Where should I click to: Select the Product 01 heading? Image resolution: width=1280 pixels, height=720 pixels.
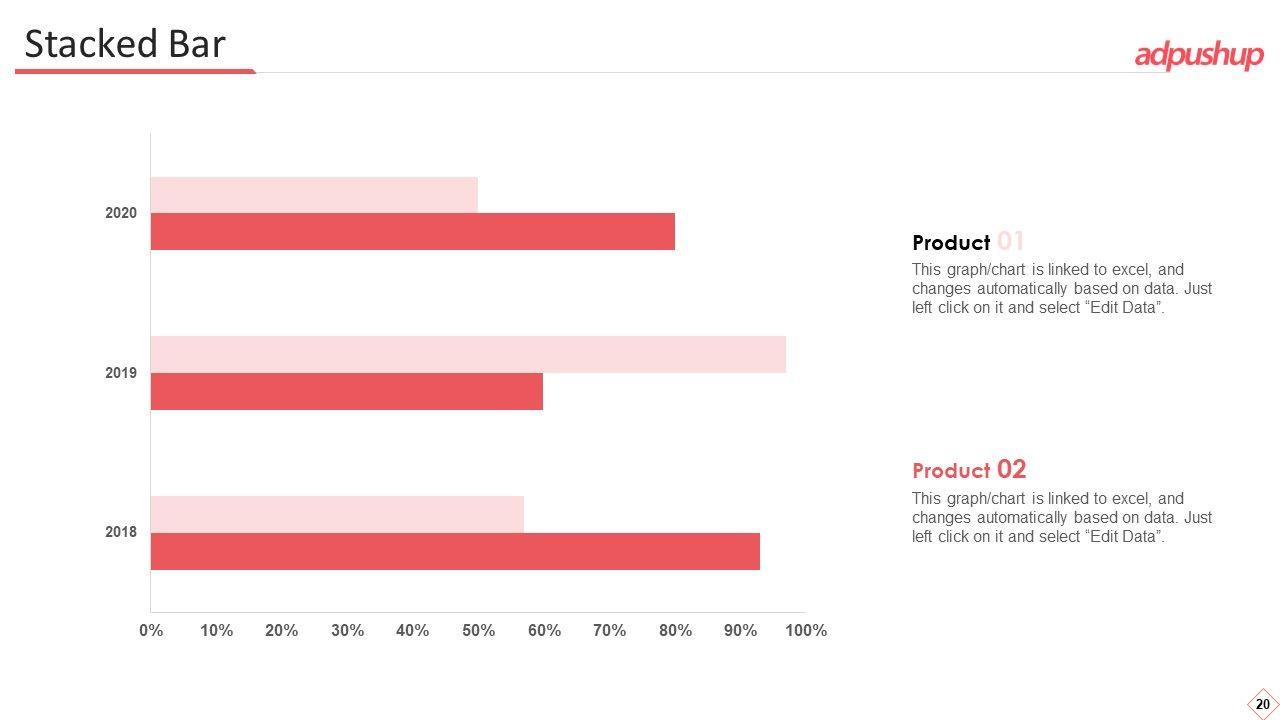click(x=968, y=242)
